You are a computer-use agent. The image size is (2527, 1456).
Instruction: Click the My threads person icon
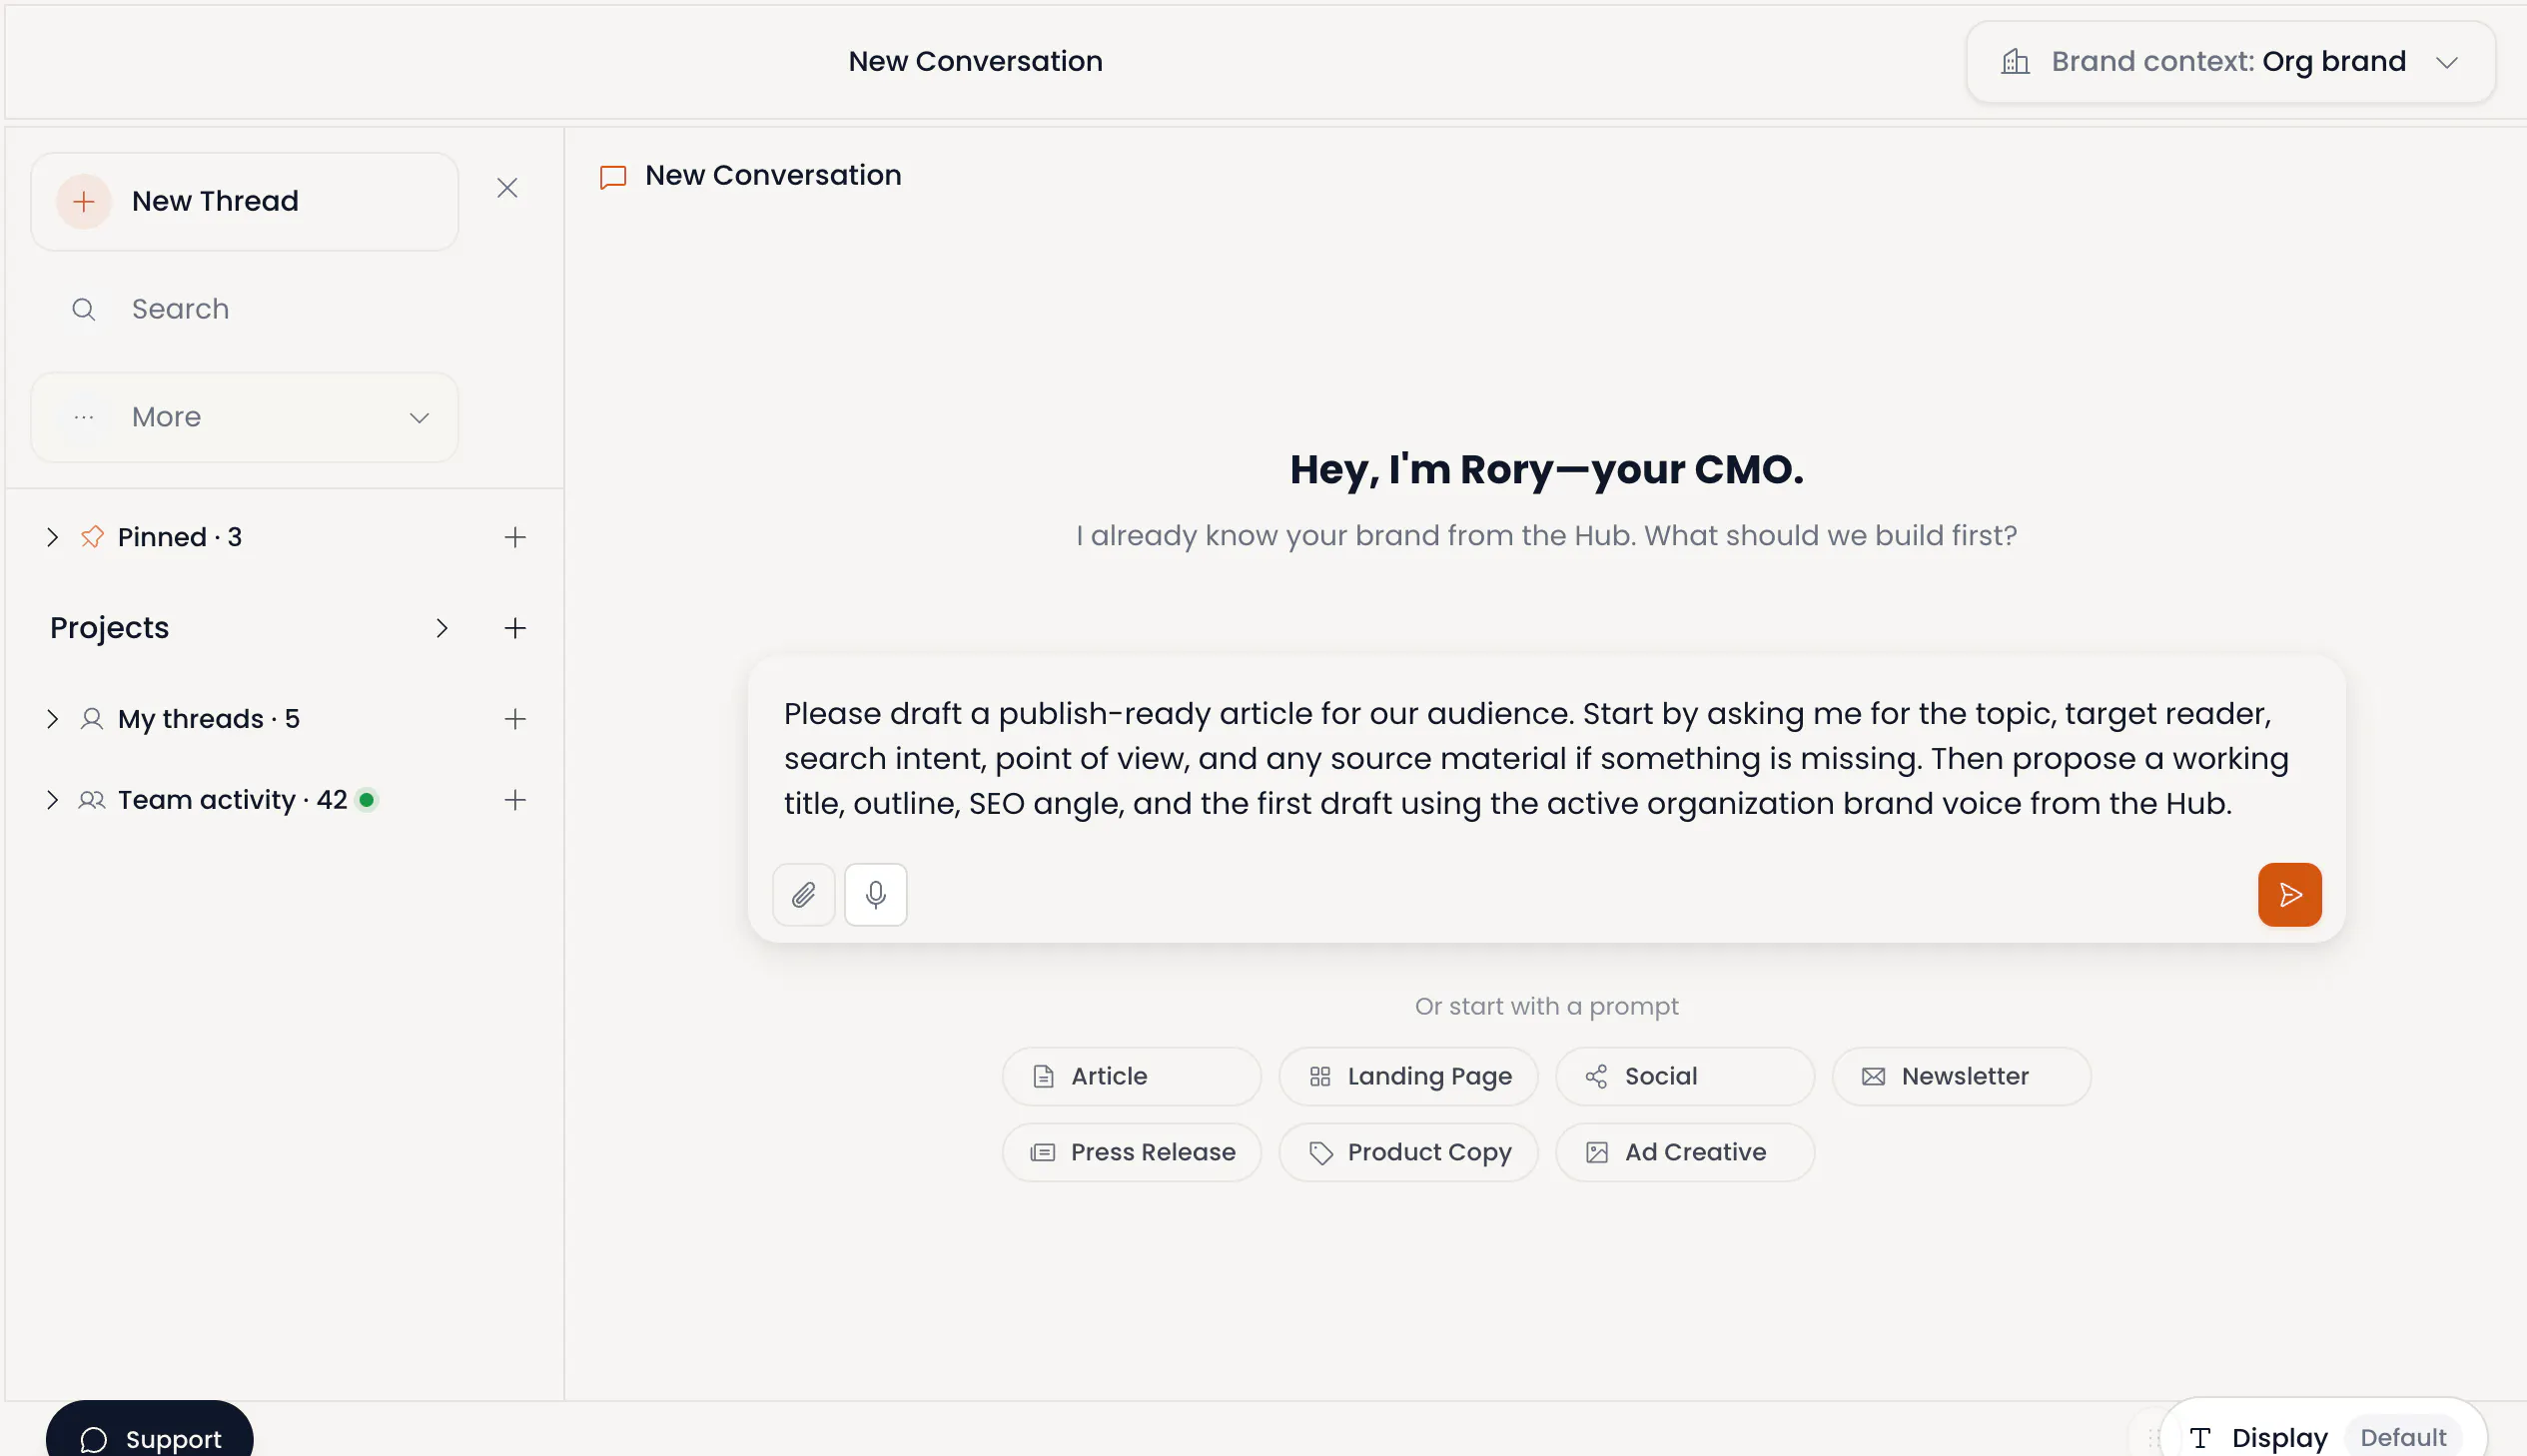click(92, 719)
